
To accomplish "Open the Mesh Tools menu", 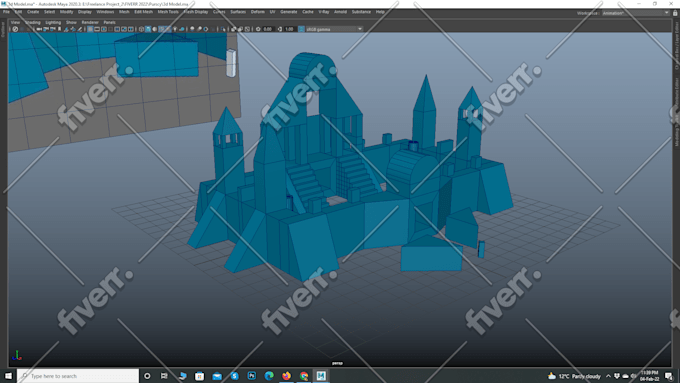I will [168, 12].
